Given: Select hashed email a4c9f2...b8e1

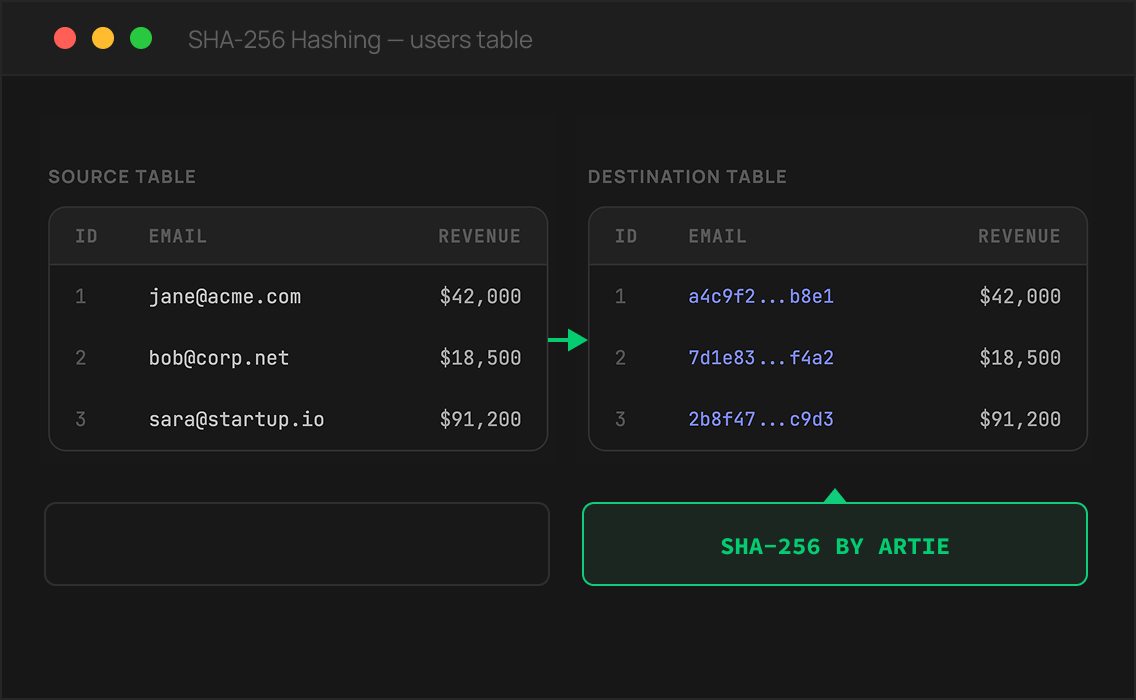Looking at the screenshot, I should (x=761, y=296).
